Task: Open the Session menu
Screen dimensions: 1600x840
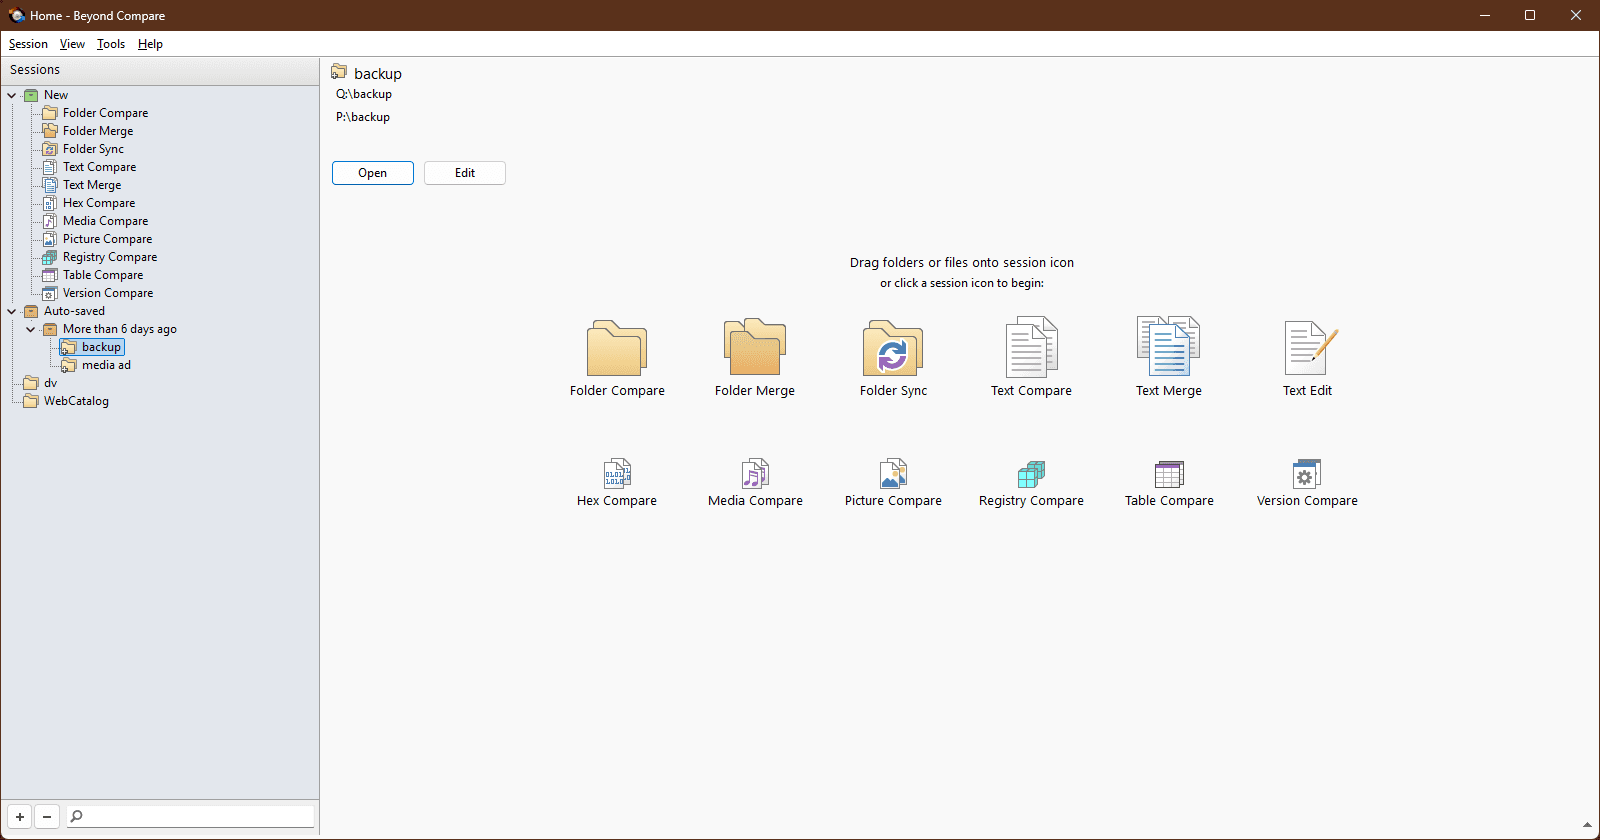Action: tap(28, 44)
